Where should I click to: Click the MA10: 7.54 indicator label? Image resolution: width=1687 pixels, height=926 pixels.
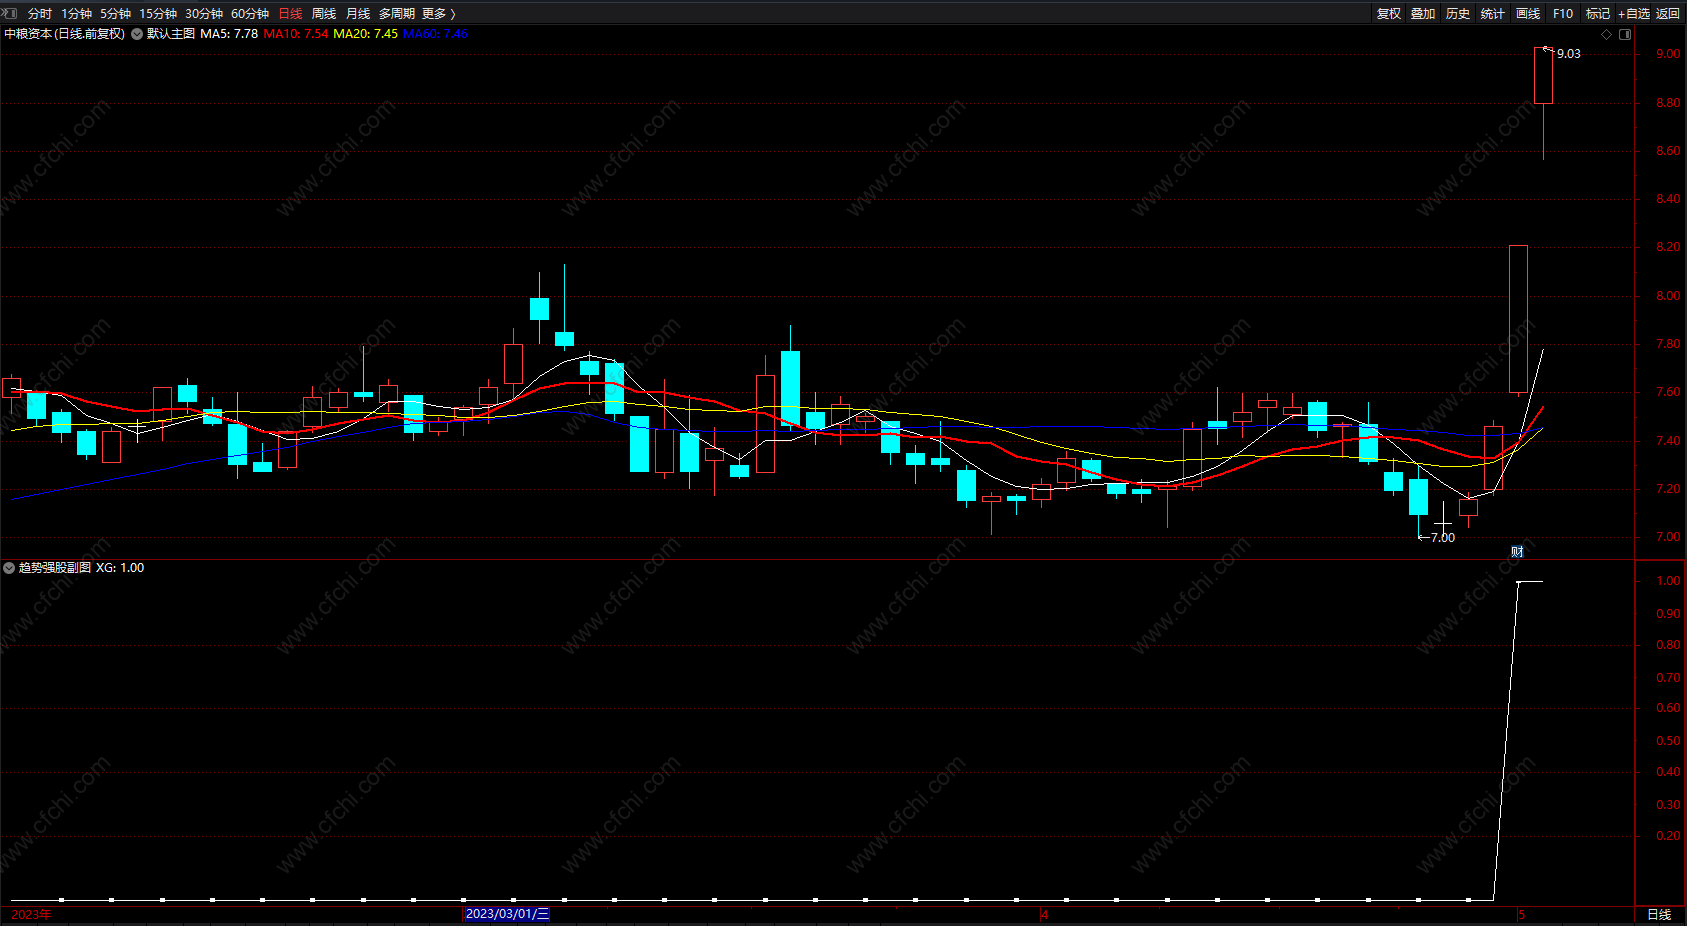(296, 34)
